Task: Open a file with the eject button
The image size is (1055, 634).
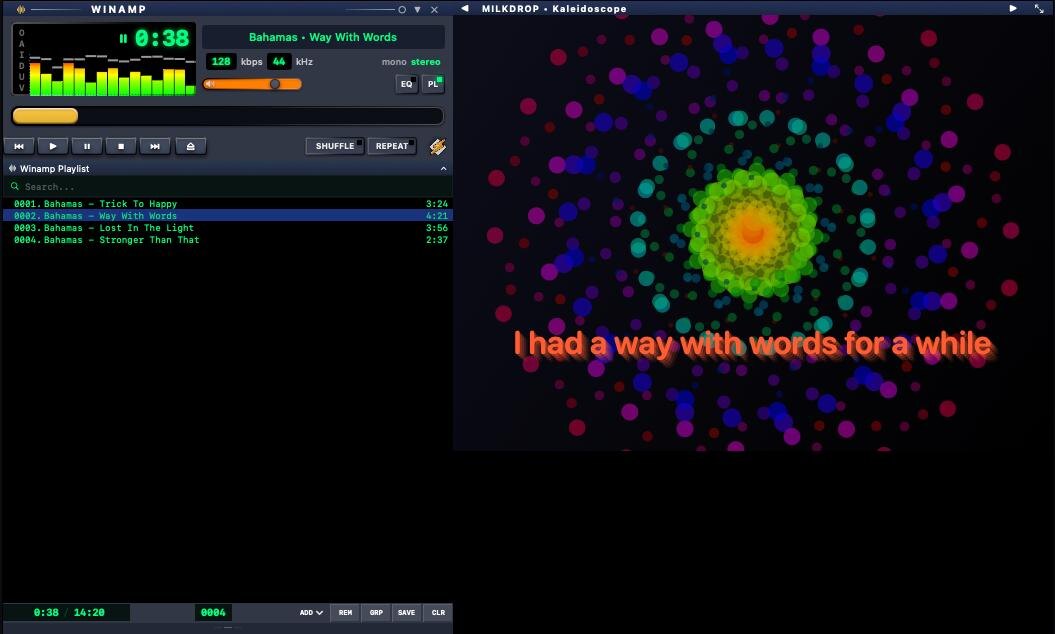Action: point(190,146)
